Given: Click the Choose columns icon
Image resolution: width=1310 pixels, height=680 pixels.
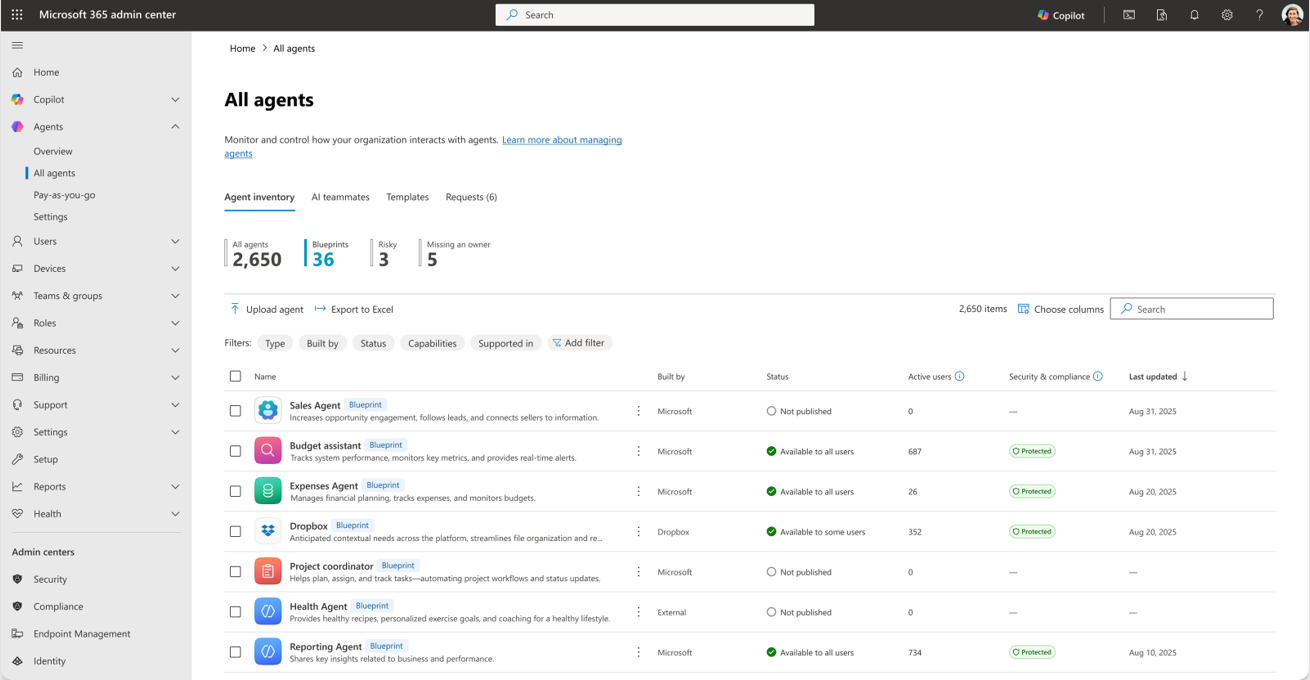Looking at the screenshot, I should point(1022,309).
